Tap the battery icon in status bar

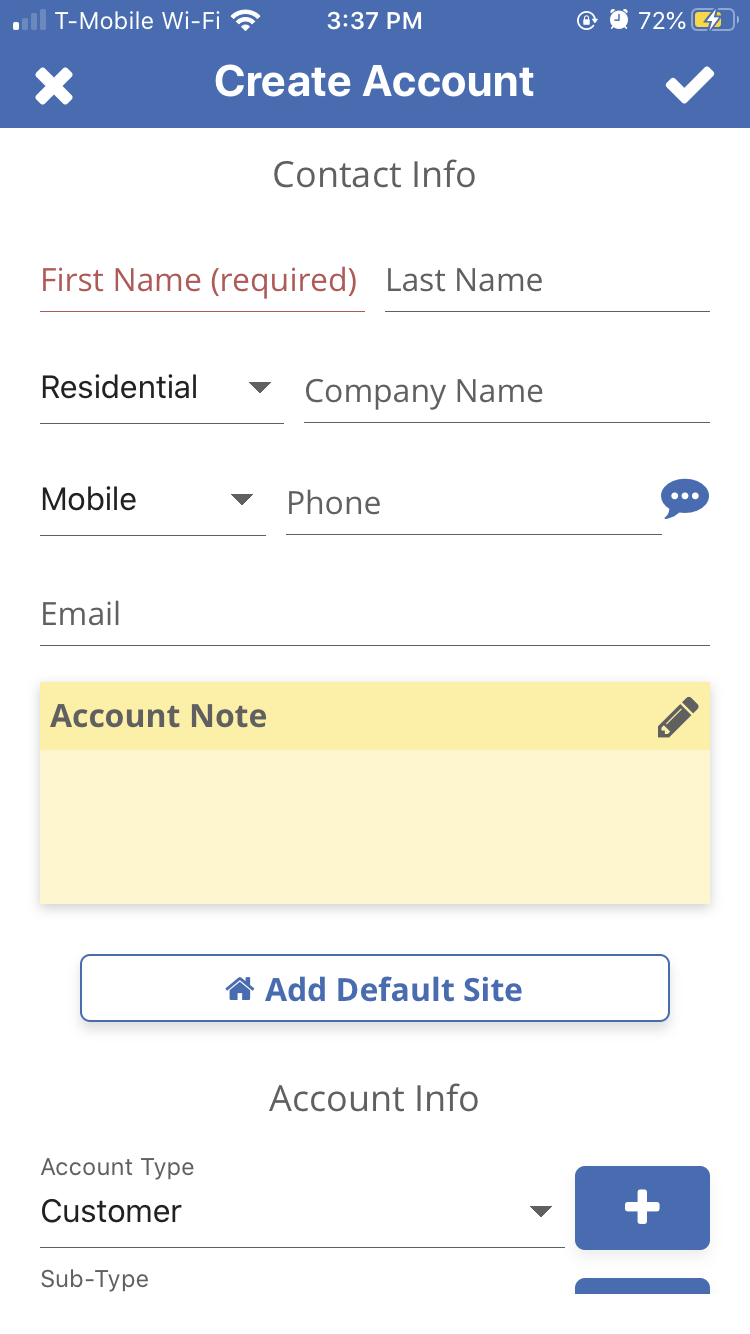click(x=714, y=20)
